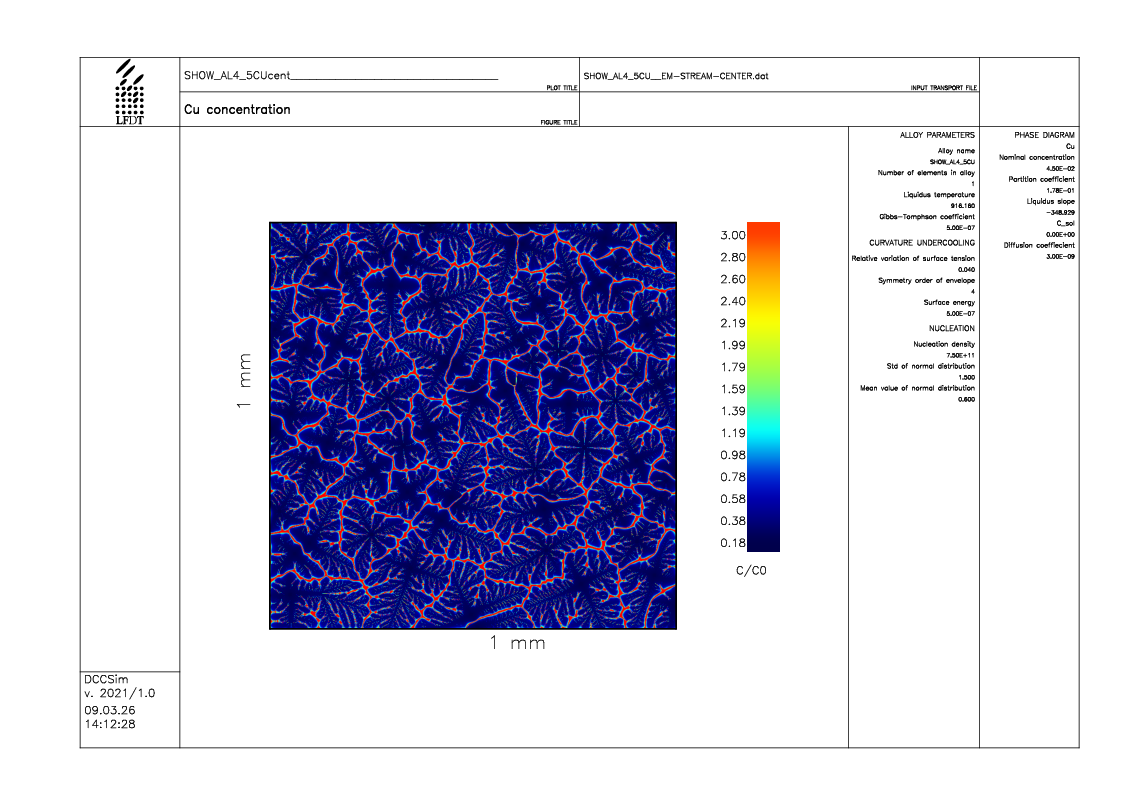Screen dimensions: 1123x793
Task: Click the input transport file name
Action: click(675, 76)
